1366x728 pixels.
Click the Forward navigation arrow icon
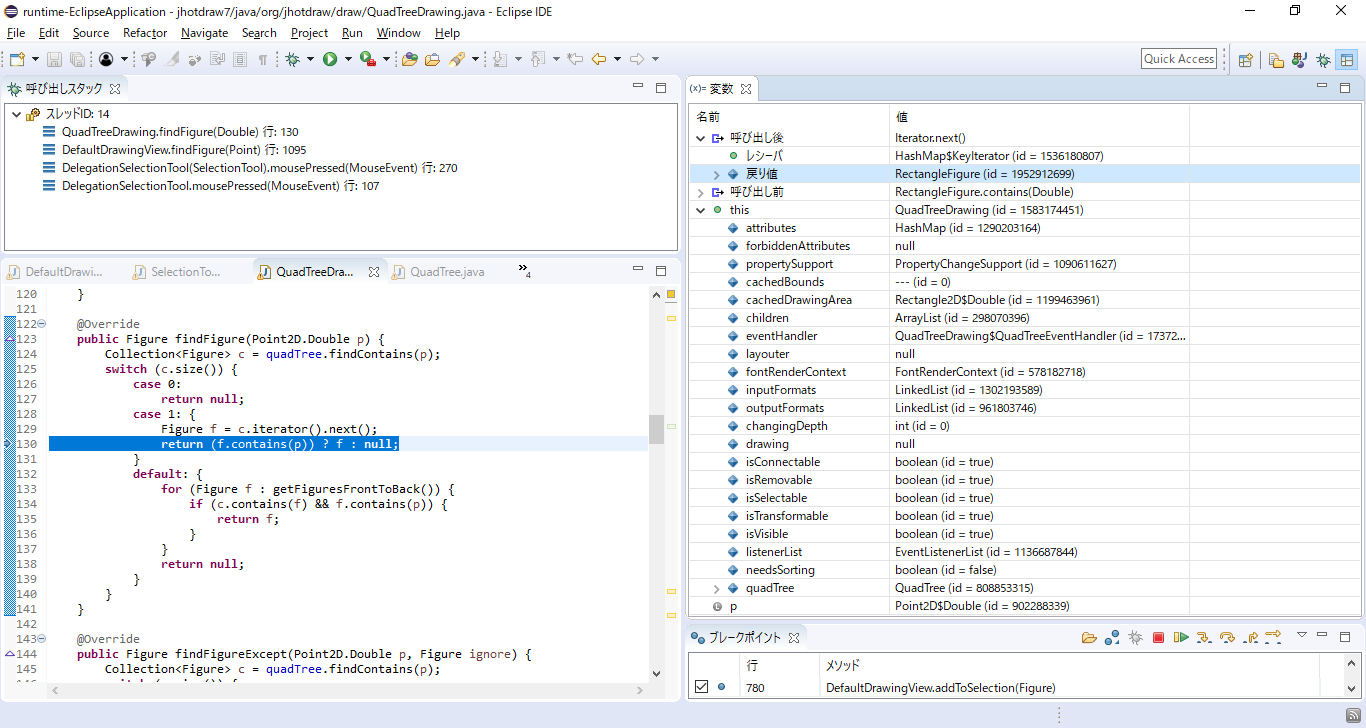[x=637, y=59]
